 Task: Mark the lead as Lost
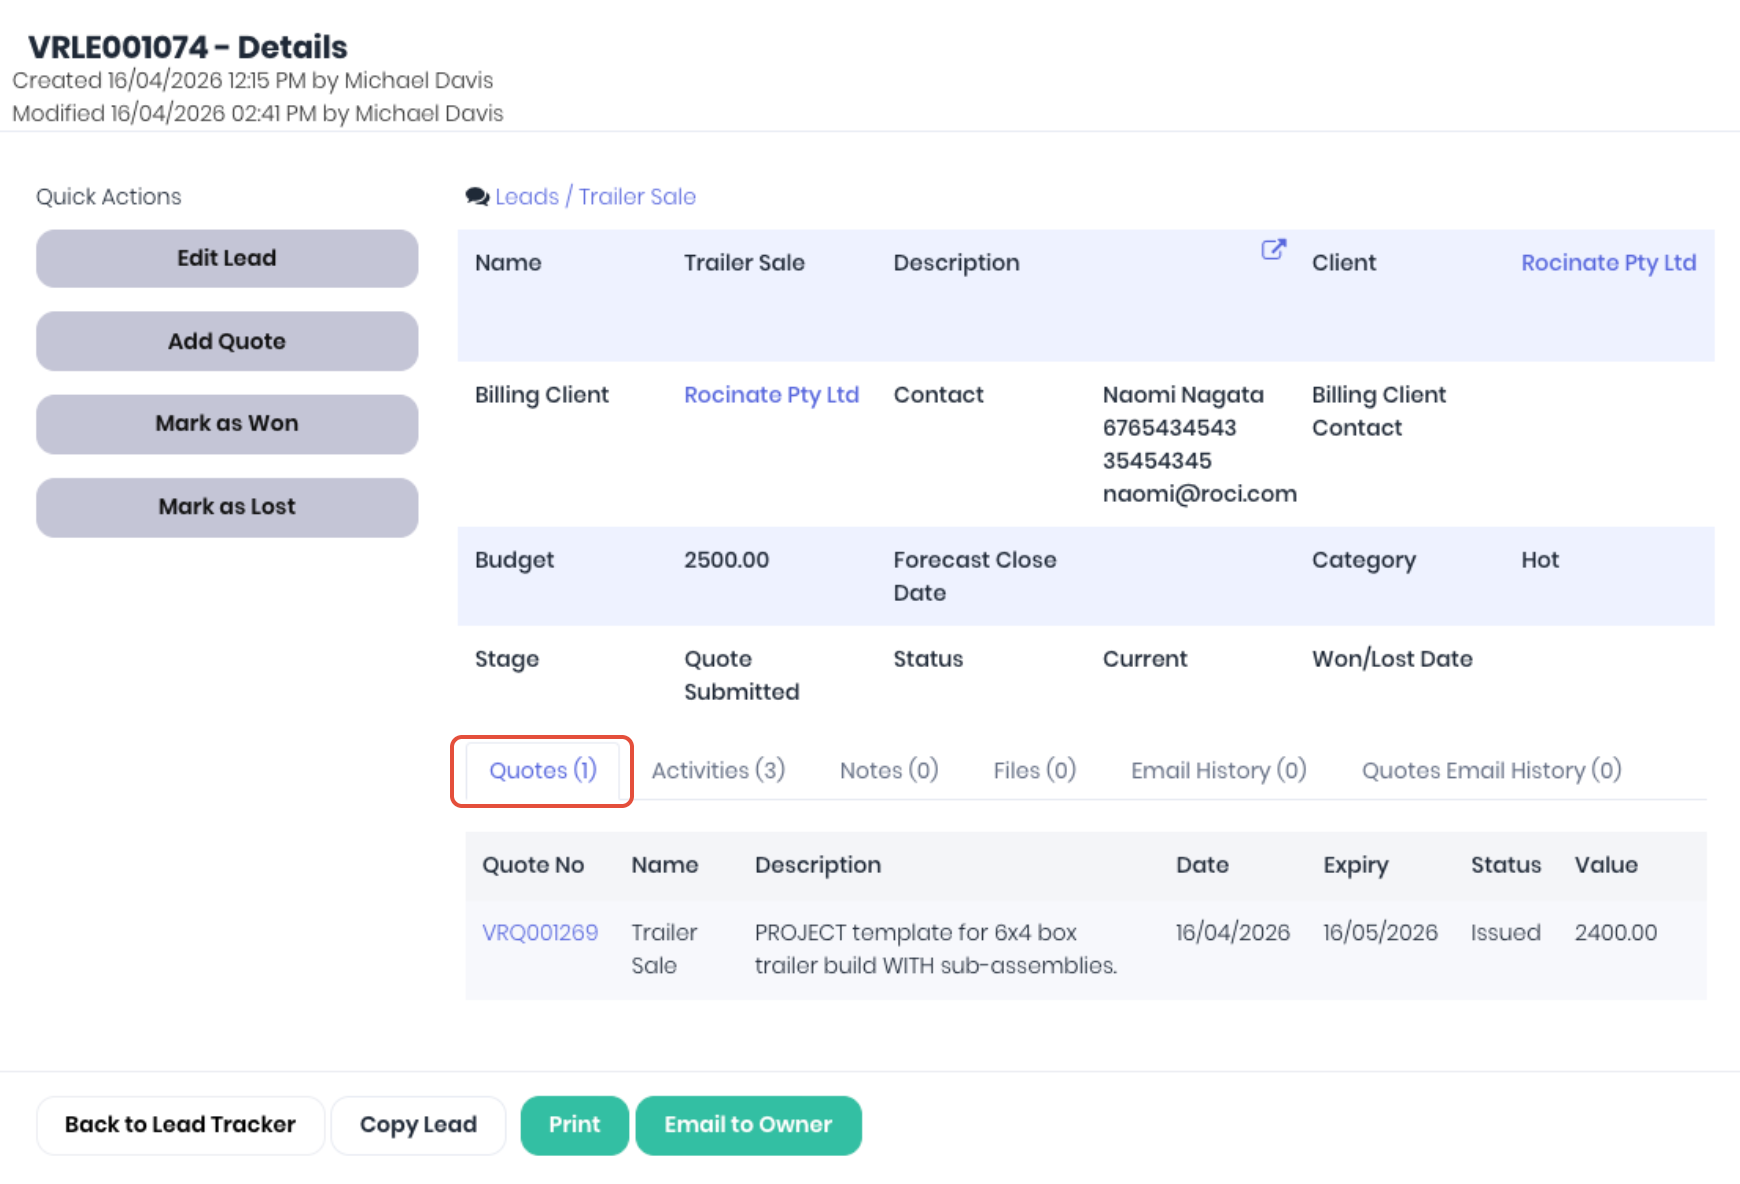pos(227,507)
